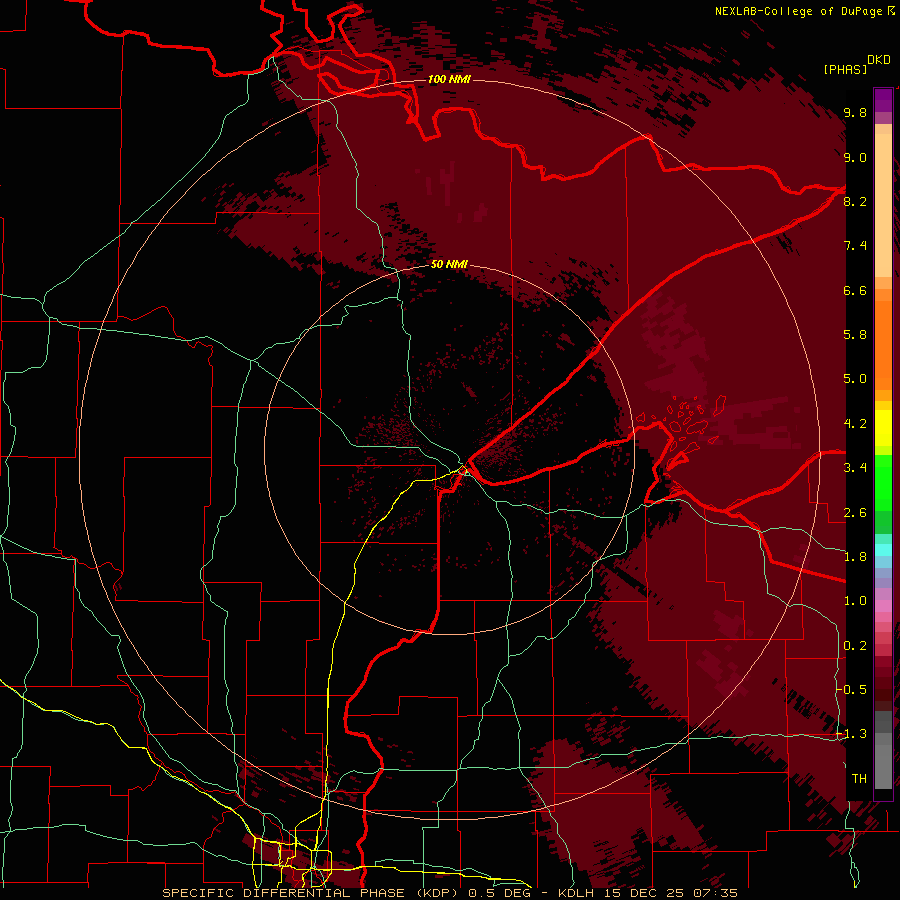This screenshot has height=900, width=900.
Task: Click the 6.6 legend value
Action: click(x=855, y=290)
